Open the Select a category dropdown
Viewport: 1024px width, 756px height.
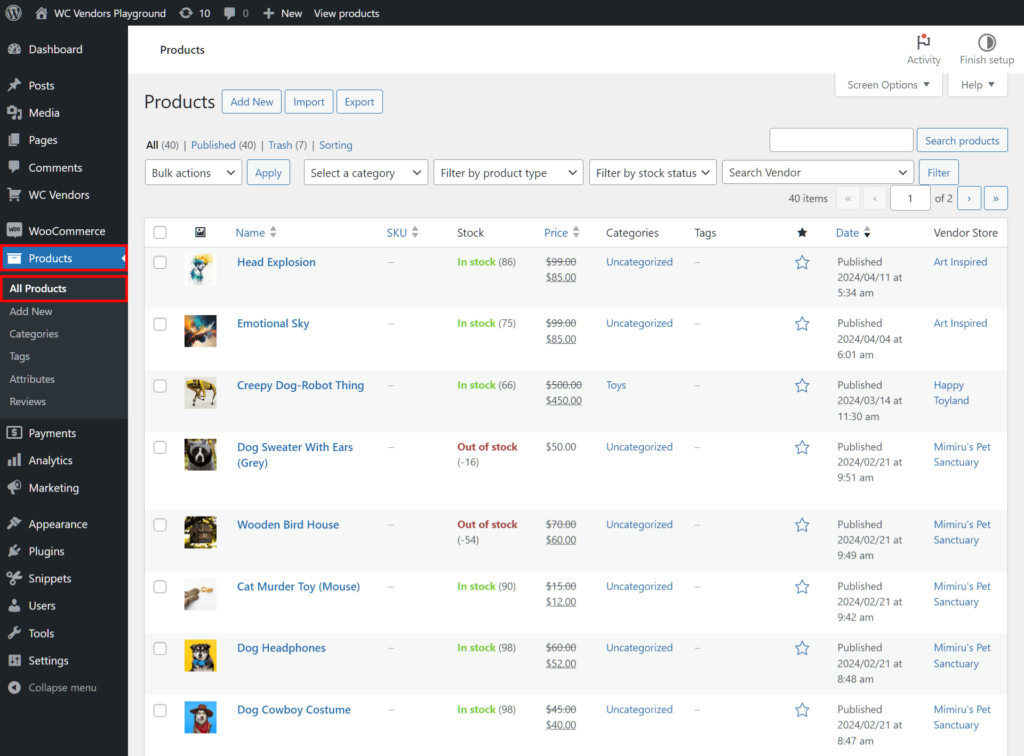click(366, 172)
